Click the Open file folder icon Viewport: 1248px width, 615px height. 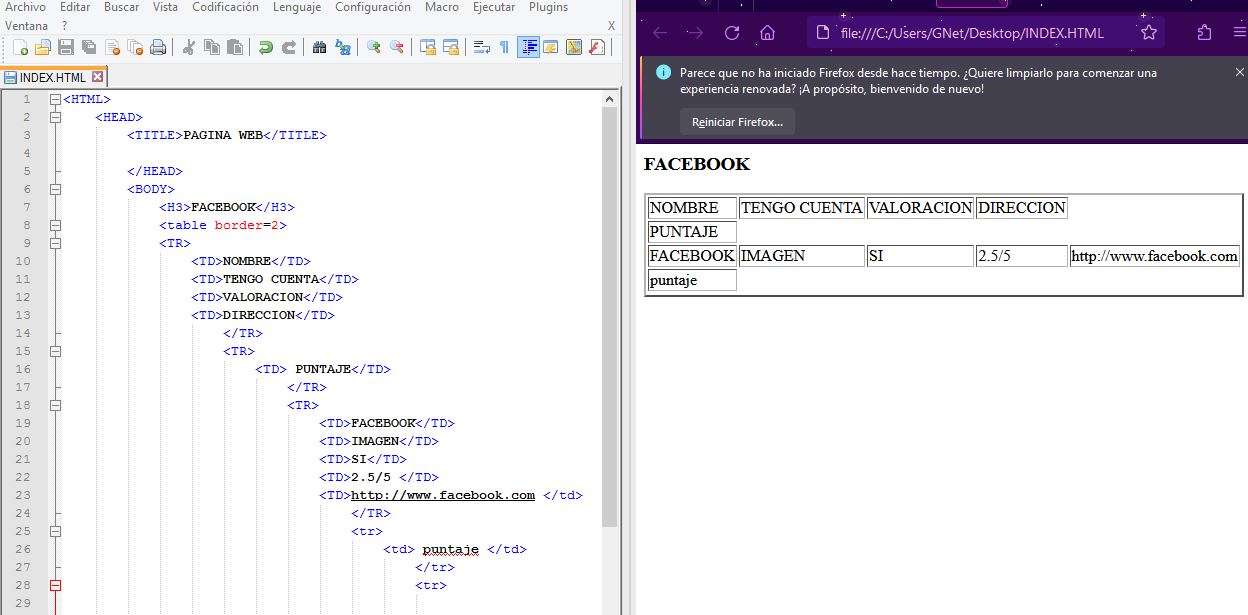pyautogui.click(x=42, y=47)
